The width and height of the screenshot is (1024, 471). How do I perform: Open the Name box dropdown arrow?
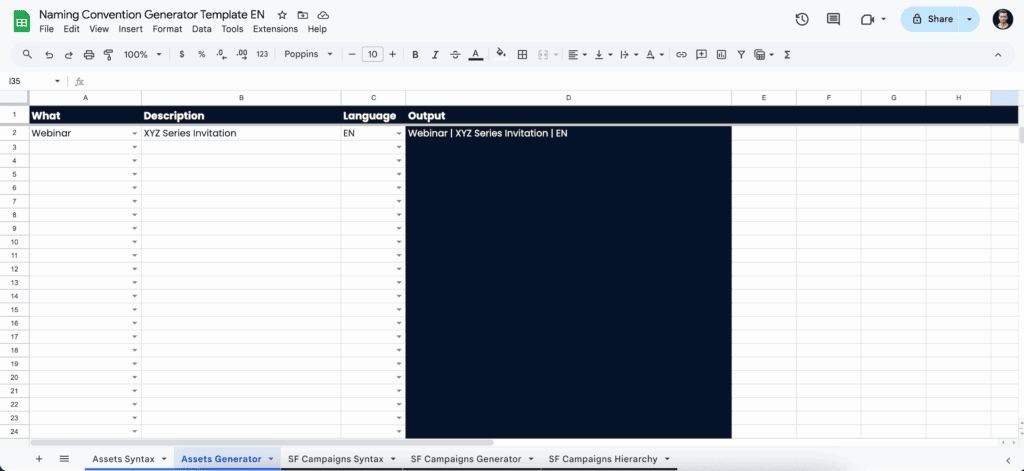tap(57, 82)
